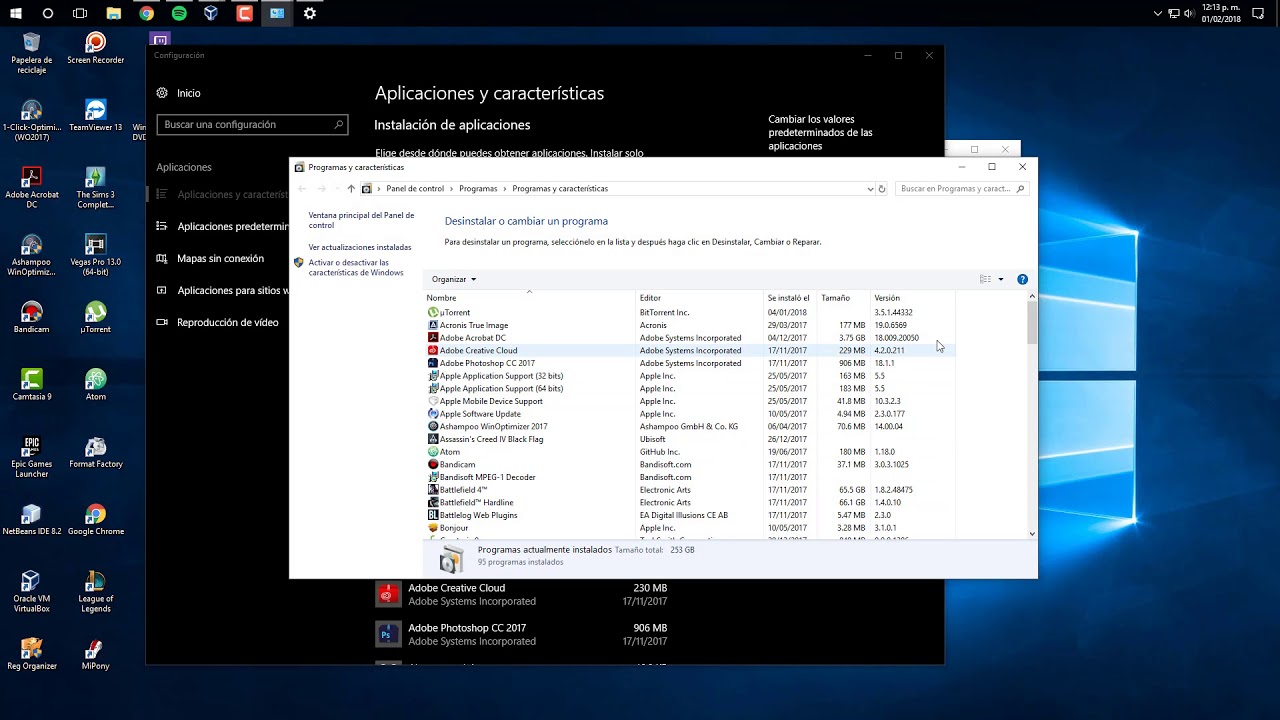The image size is (1280, 720).
Task: Open the Format Factory desktop icon
Action: coord(95,453)
